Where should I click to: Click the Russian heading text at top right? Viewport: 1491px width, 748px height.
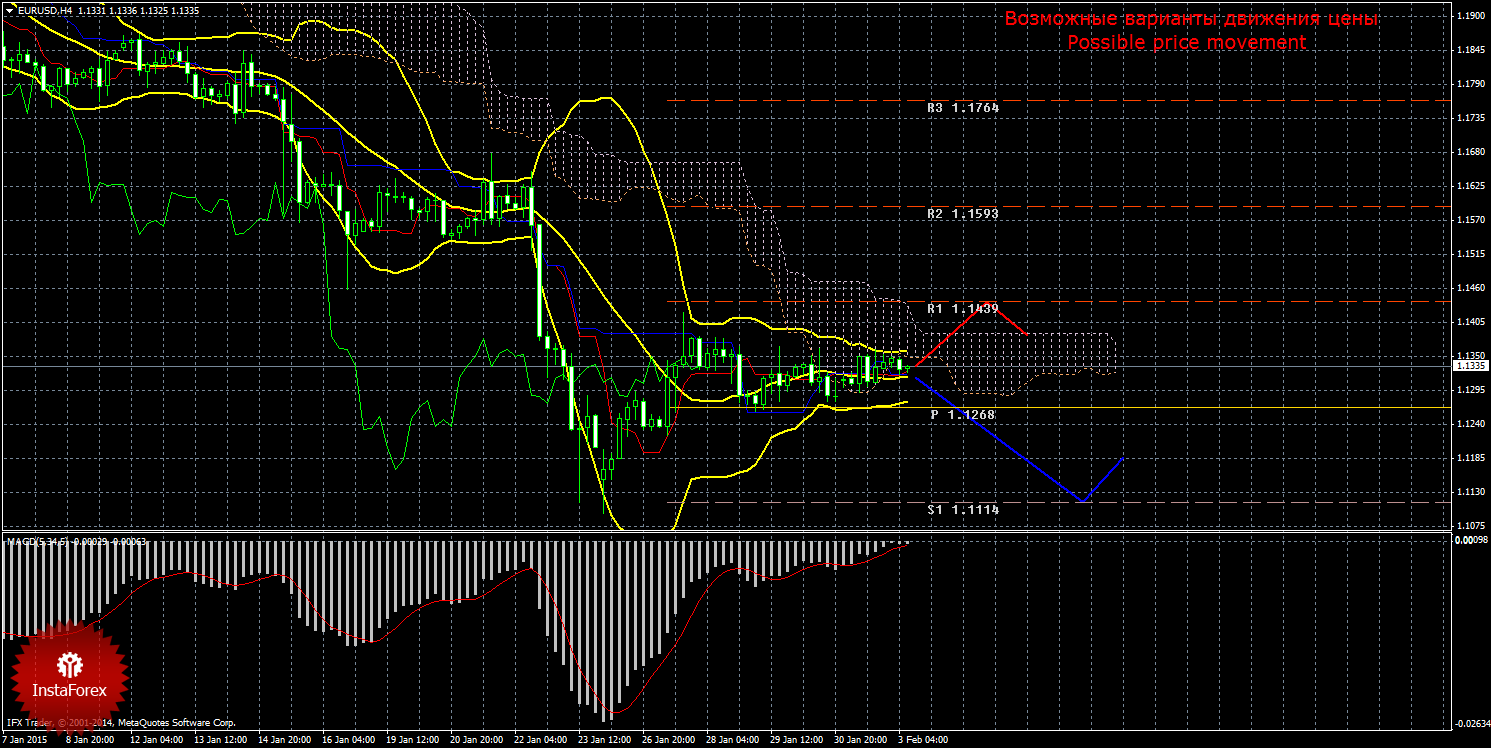click(1191, 19)
